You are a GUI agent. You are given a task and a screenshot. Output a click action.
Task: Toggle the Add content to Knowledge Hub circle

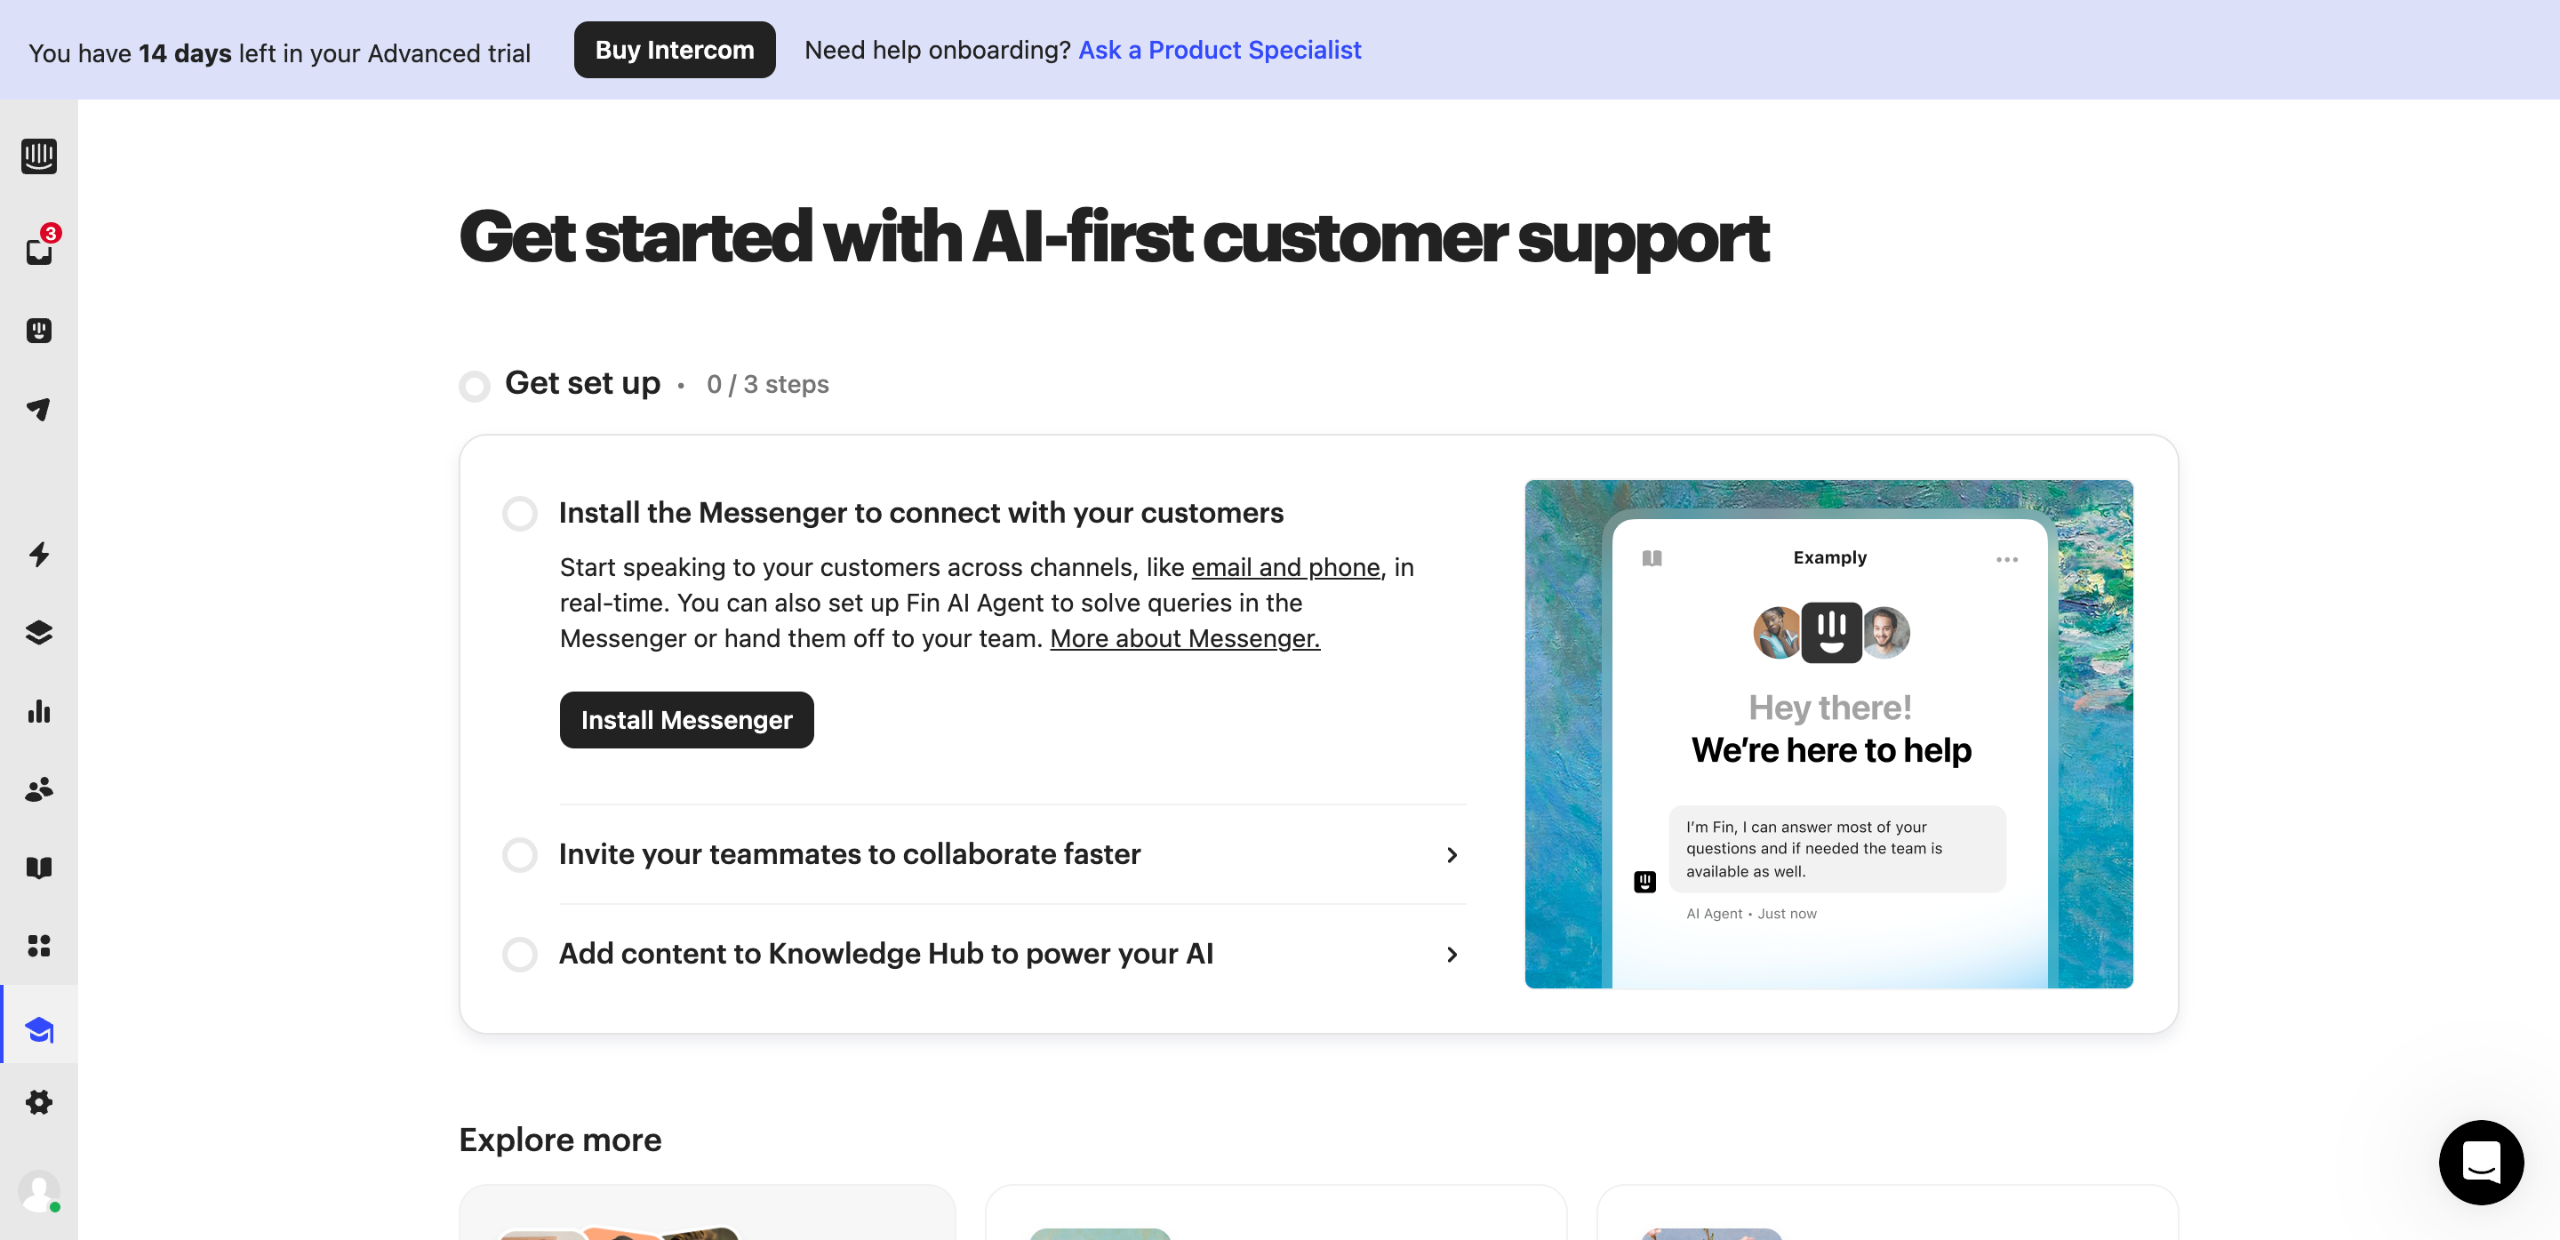pyautogui.click(x=520, y=954)
